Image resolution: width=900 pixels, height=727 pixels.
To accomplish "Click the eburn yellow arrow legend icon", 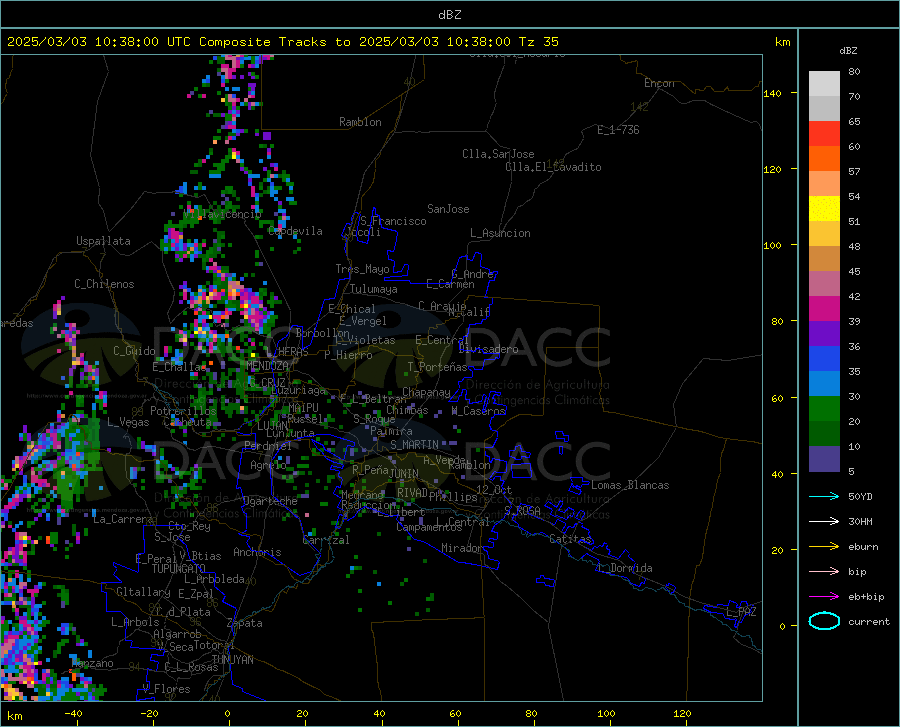I will (x=824, y=547).
